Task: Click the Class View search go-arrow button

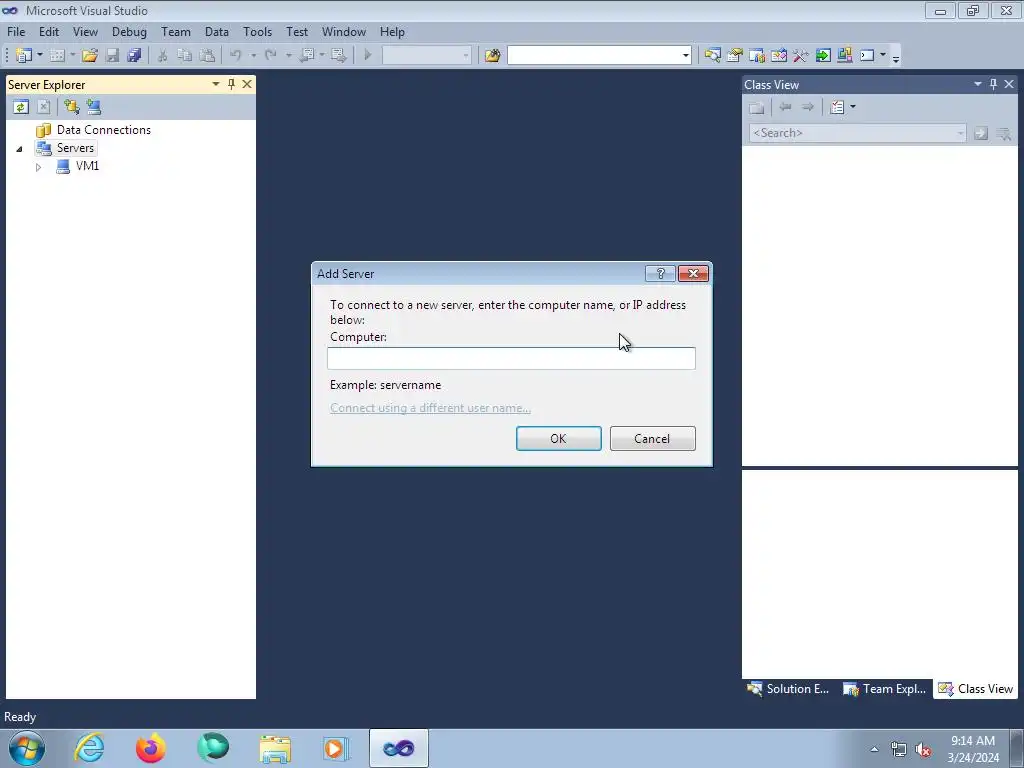Action: point(980,133)
